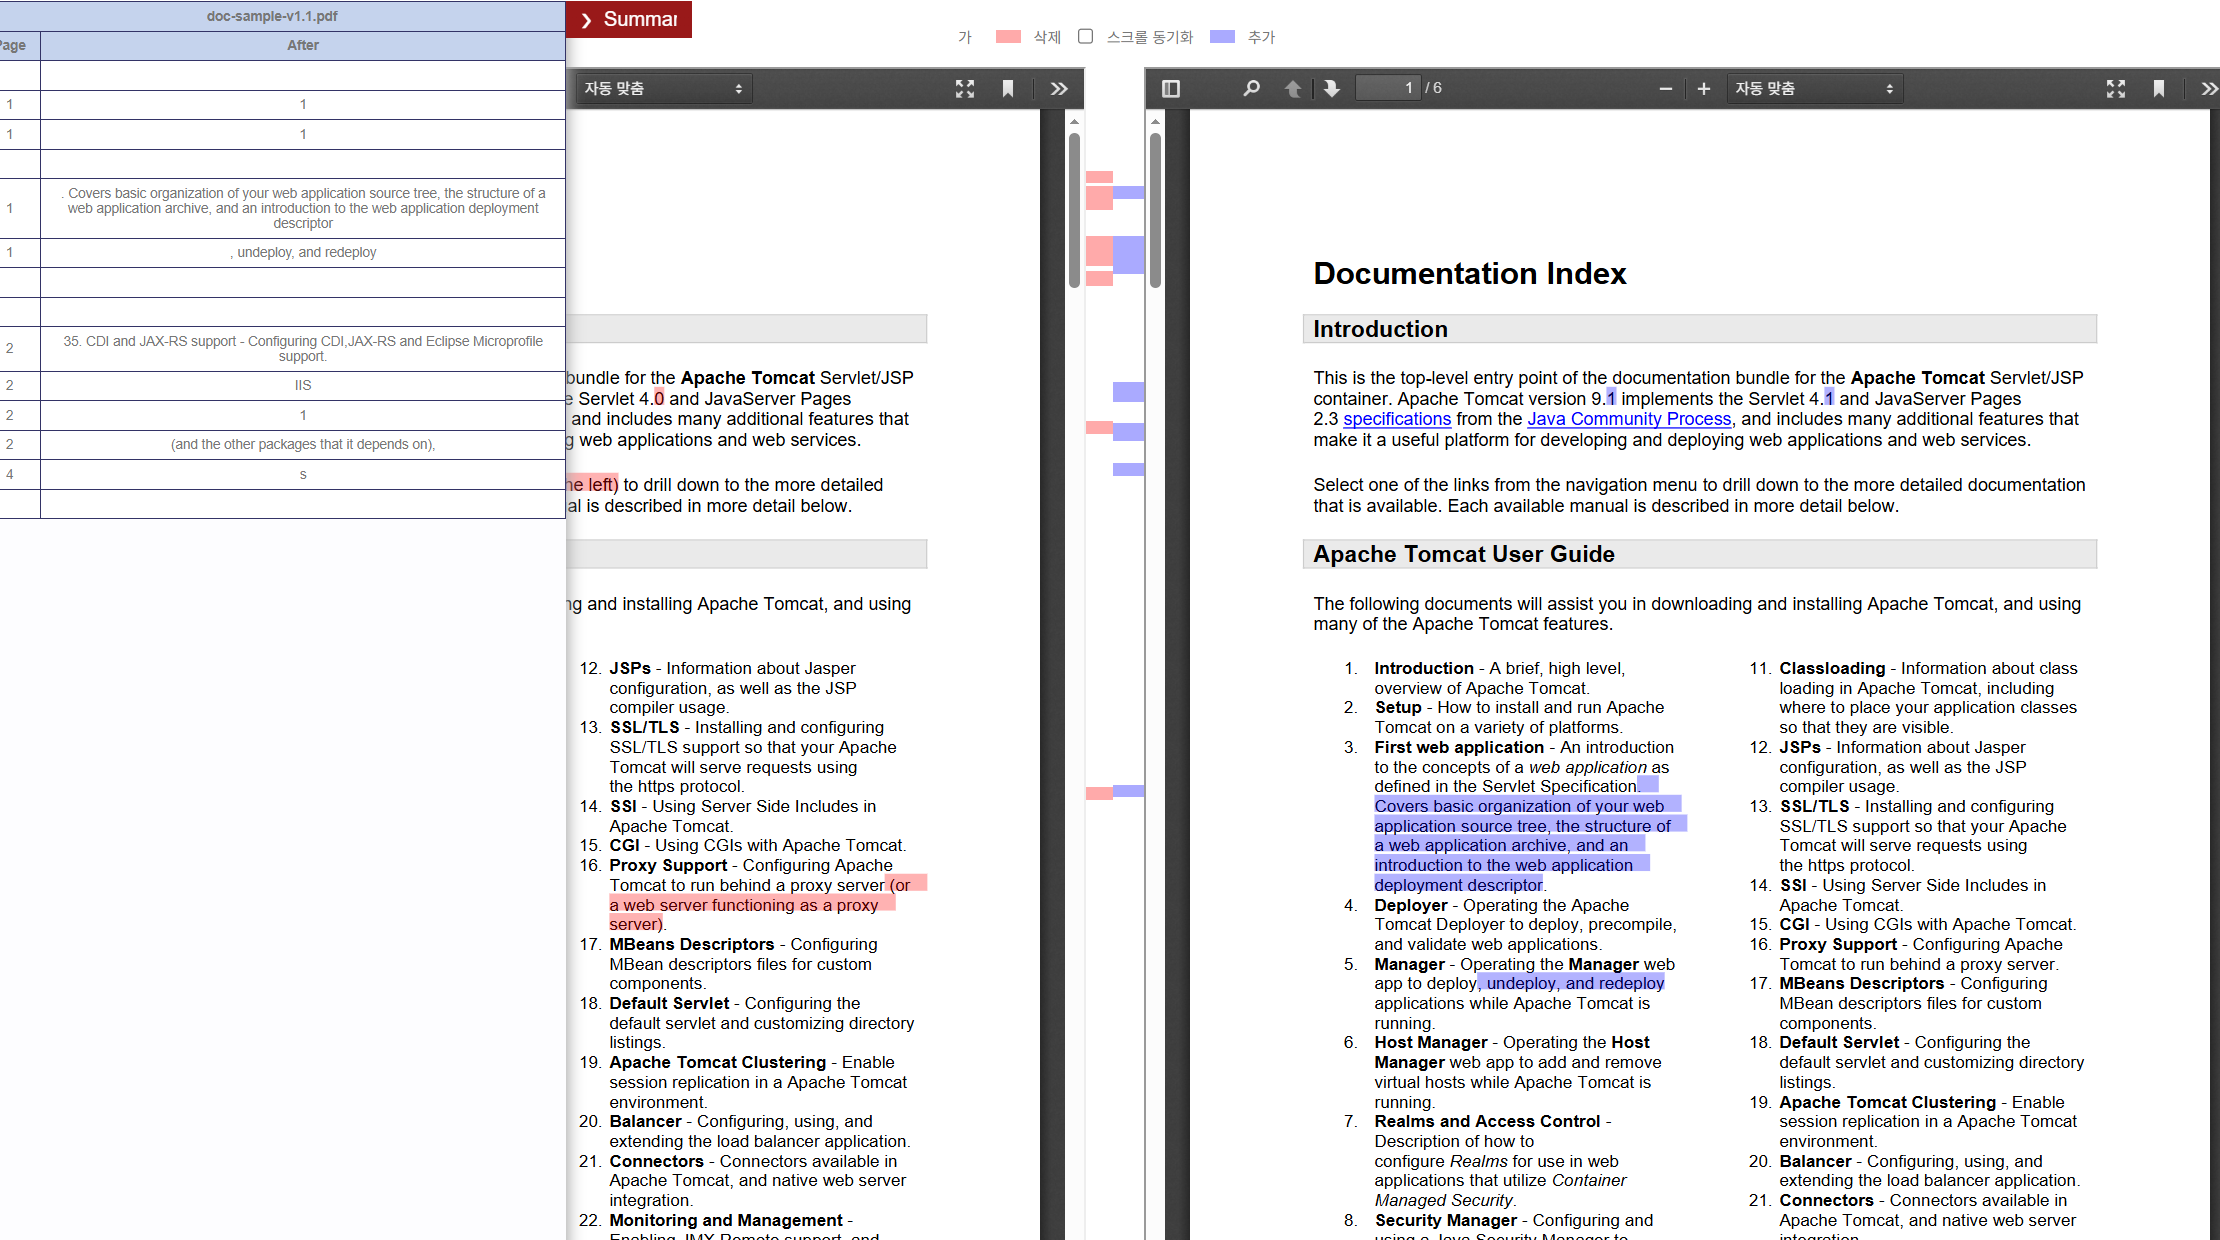Select the 'IIS' row in summary table
The height and width of the screenshot is (1240, 2220).
(x=283, y=386)
